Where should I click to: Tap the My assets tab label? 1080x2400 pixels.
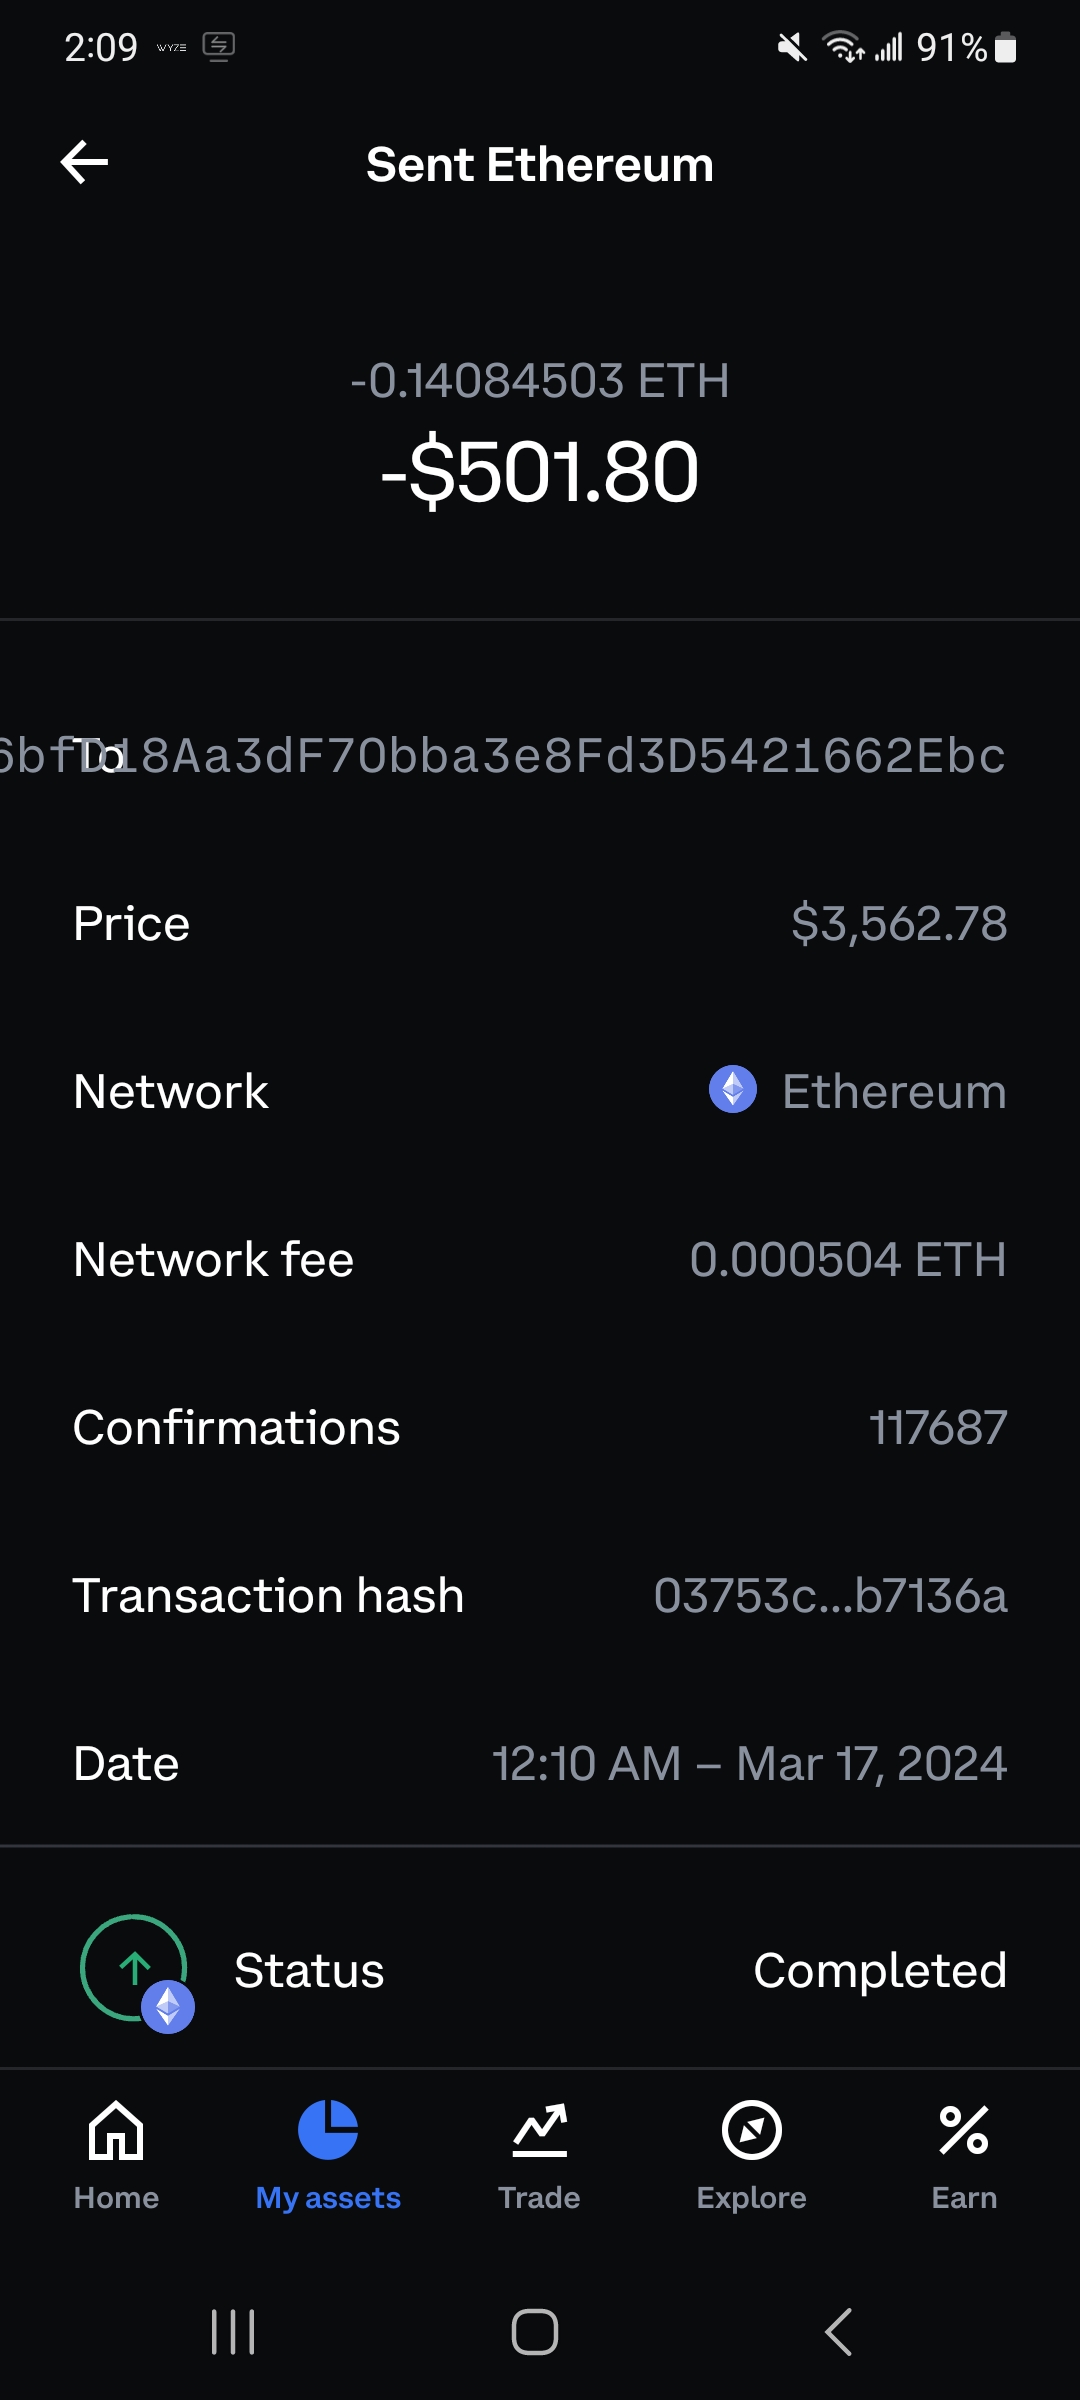[328, 2197]
